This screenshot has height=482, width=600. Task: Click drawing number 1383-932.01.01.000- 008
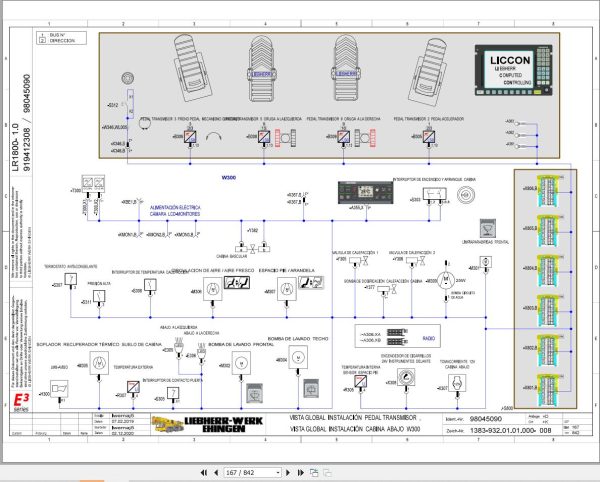point(510,430)
